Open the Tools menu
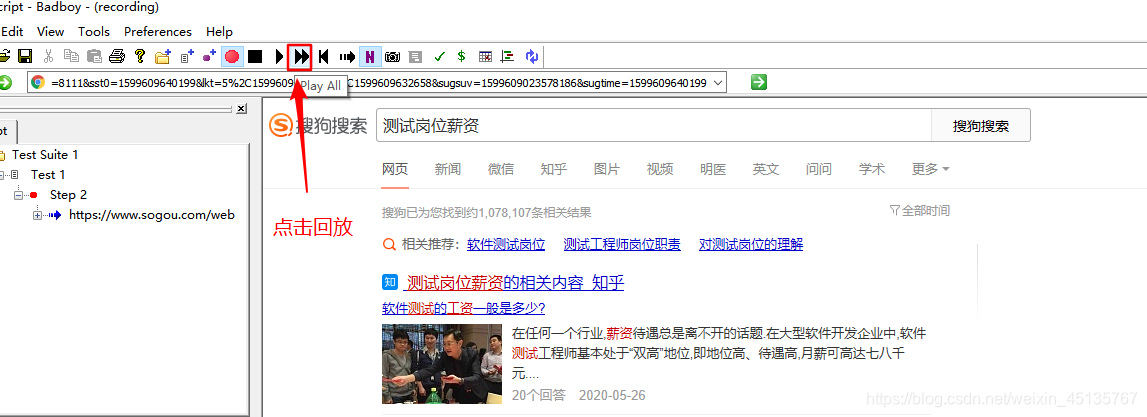1147x417 pixels. pos(94,31)
